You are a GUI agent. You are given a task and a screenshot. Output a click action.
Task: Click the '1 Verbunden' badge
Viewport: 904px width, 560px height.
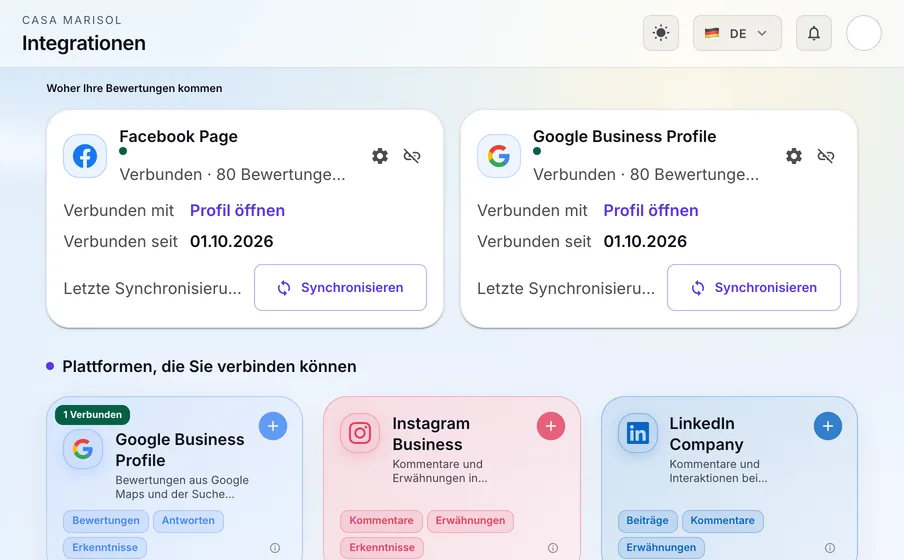click(92, 415)
